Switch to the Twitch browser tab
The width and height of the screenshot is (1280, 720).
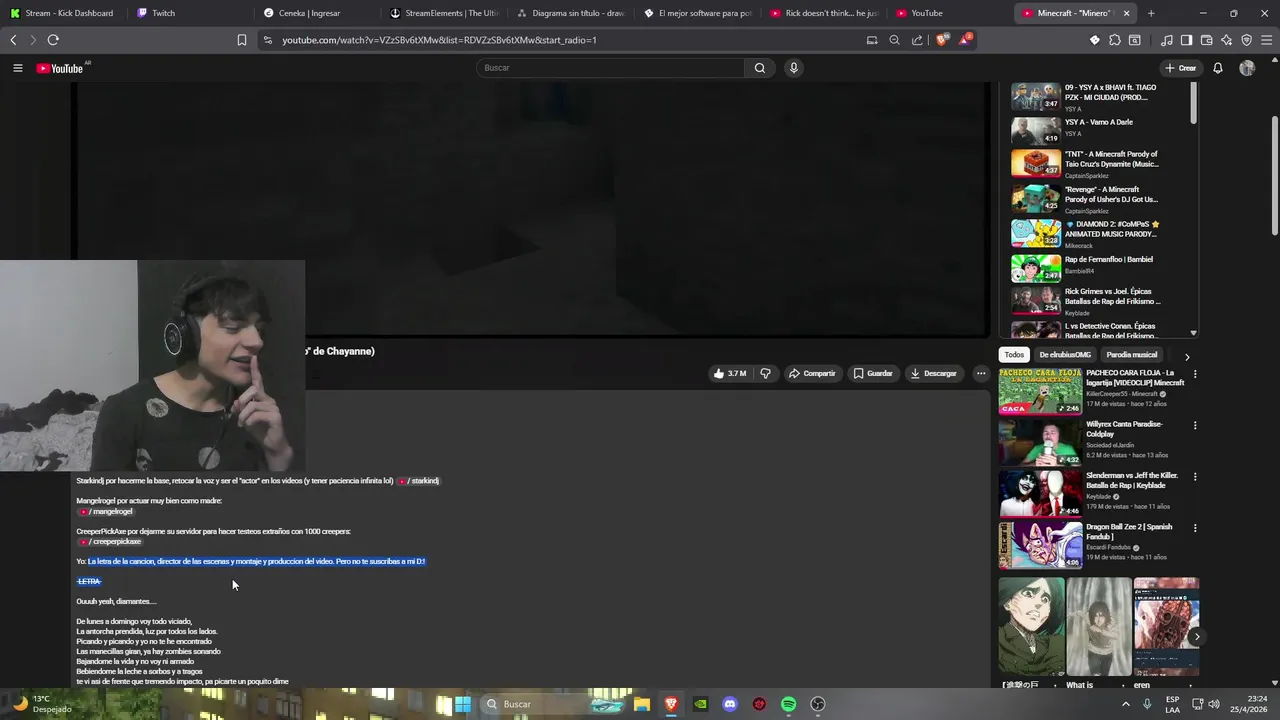pyautogui.click(x=188, y=13)
